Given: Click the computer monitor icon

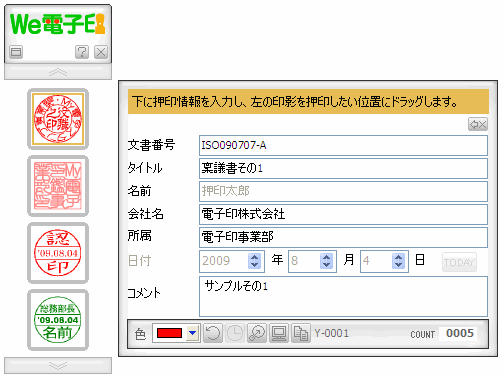Looking at the screenshot, I should 279,333.
